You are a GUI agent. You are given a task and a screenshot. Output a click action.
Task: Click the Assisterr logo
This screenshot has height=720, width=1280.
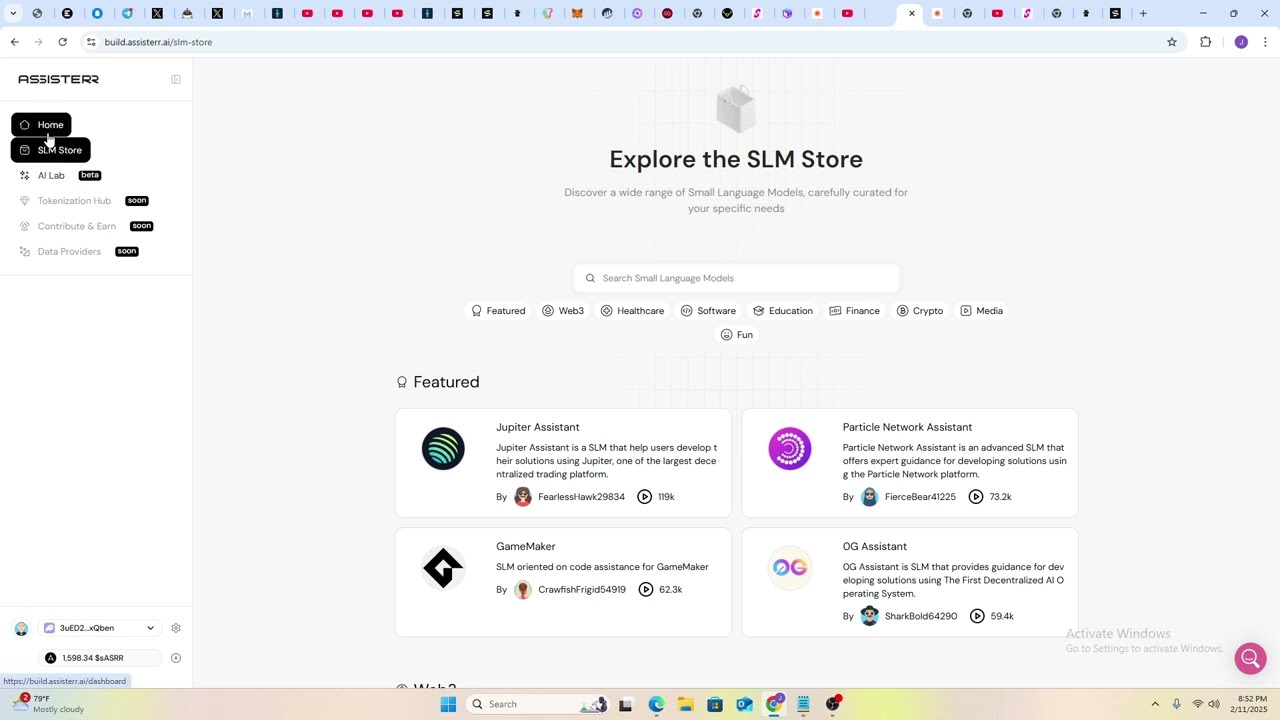pyautogui.click(x=58, y=79)
